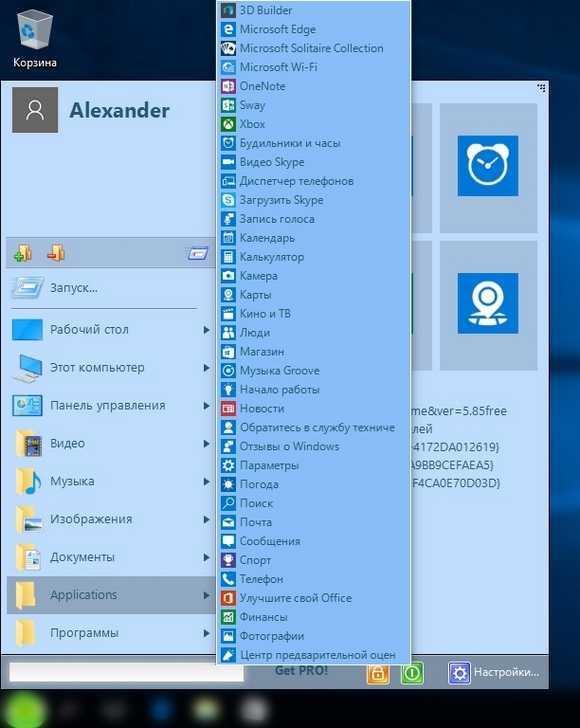Open 3D Builder icon in Applications list
The image size is (580, 728).
228,10
